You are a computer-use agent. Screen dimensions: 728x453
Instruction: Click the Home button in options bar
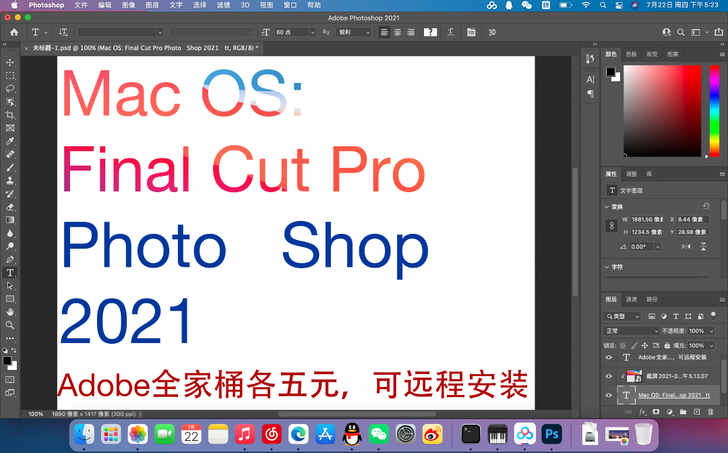point(14,32)
